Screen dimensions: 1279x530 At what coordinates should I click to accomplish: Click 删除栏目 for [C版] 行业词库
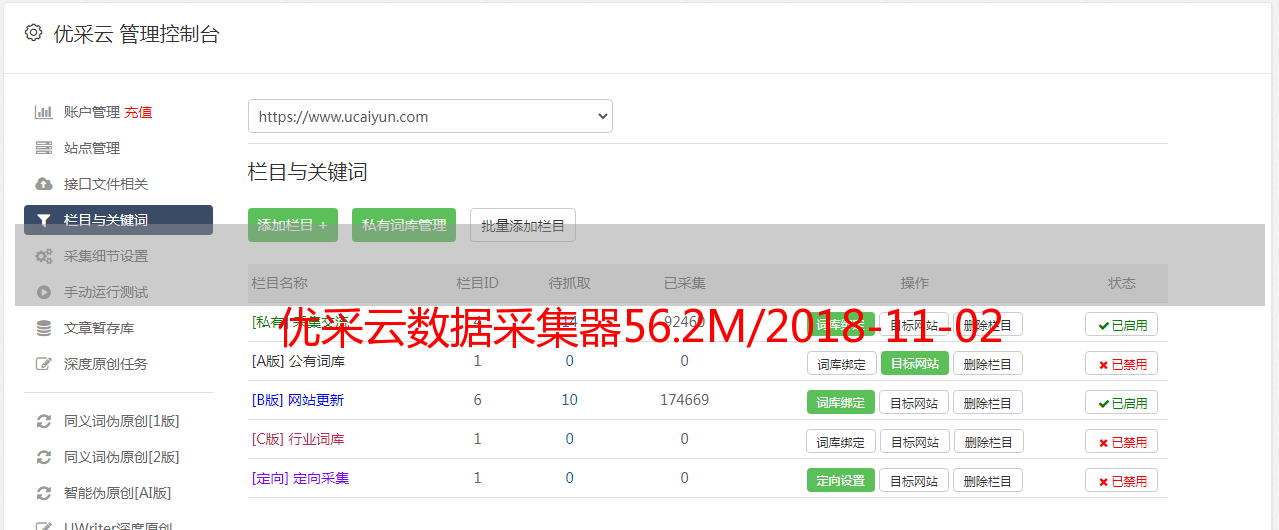pos(988,441)
